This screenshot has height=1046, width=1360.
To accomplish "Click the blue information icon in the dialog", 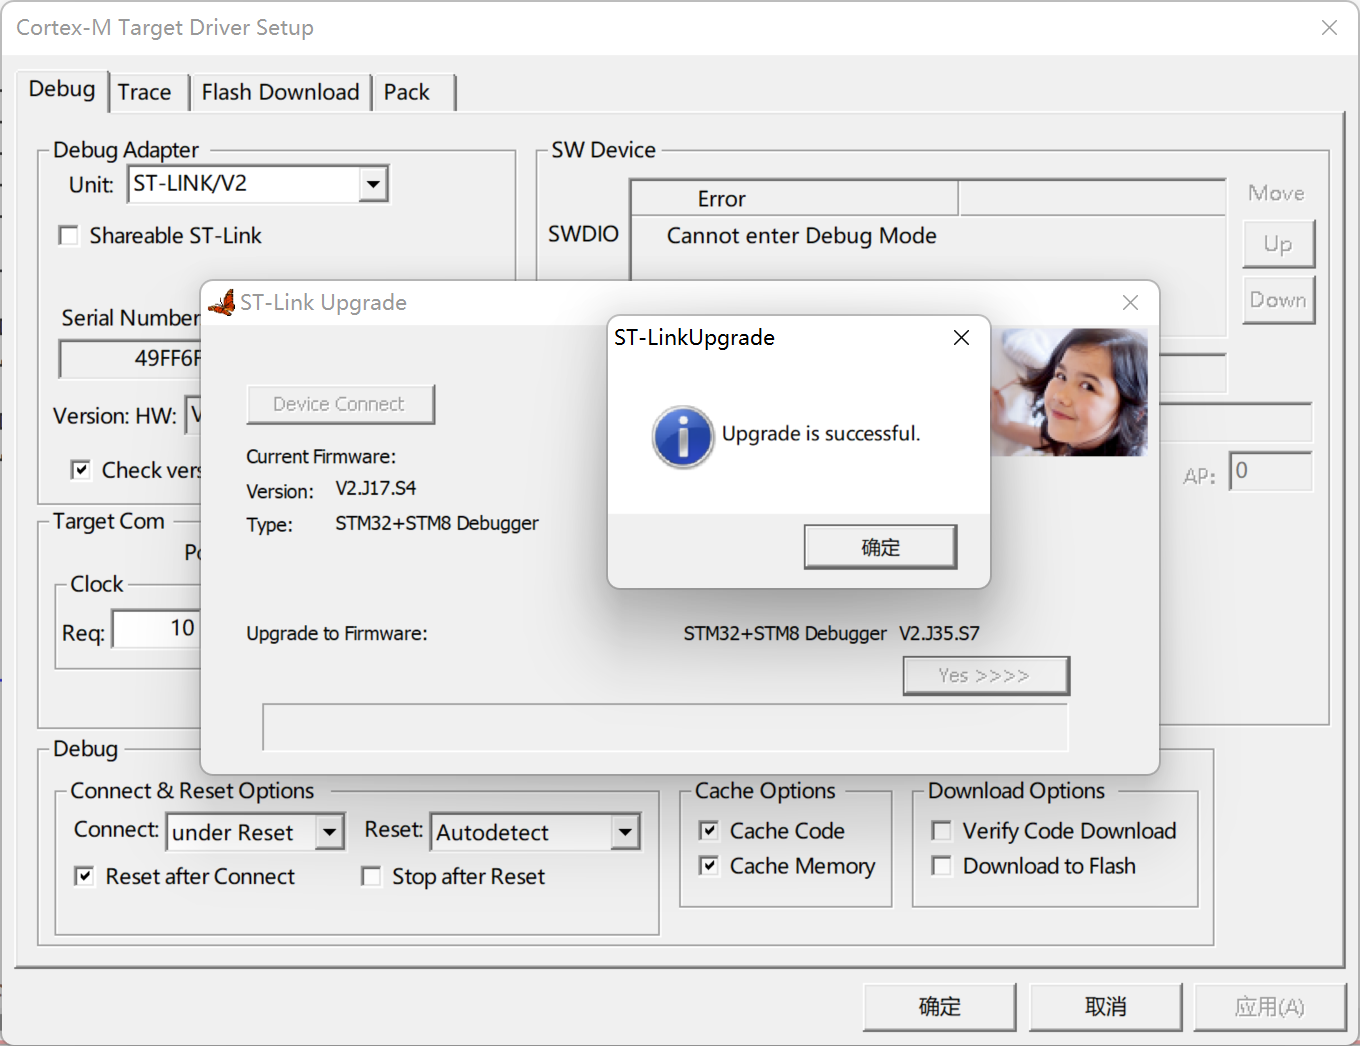I will 683,437.
